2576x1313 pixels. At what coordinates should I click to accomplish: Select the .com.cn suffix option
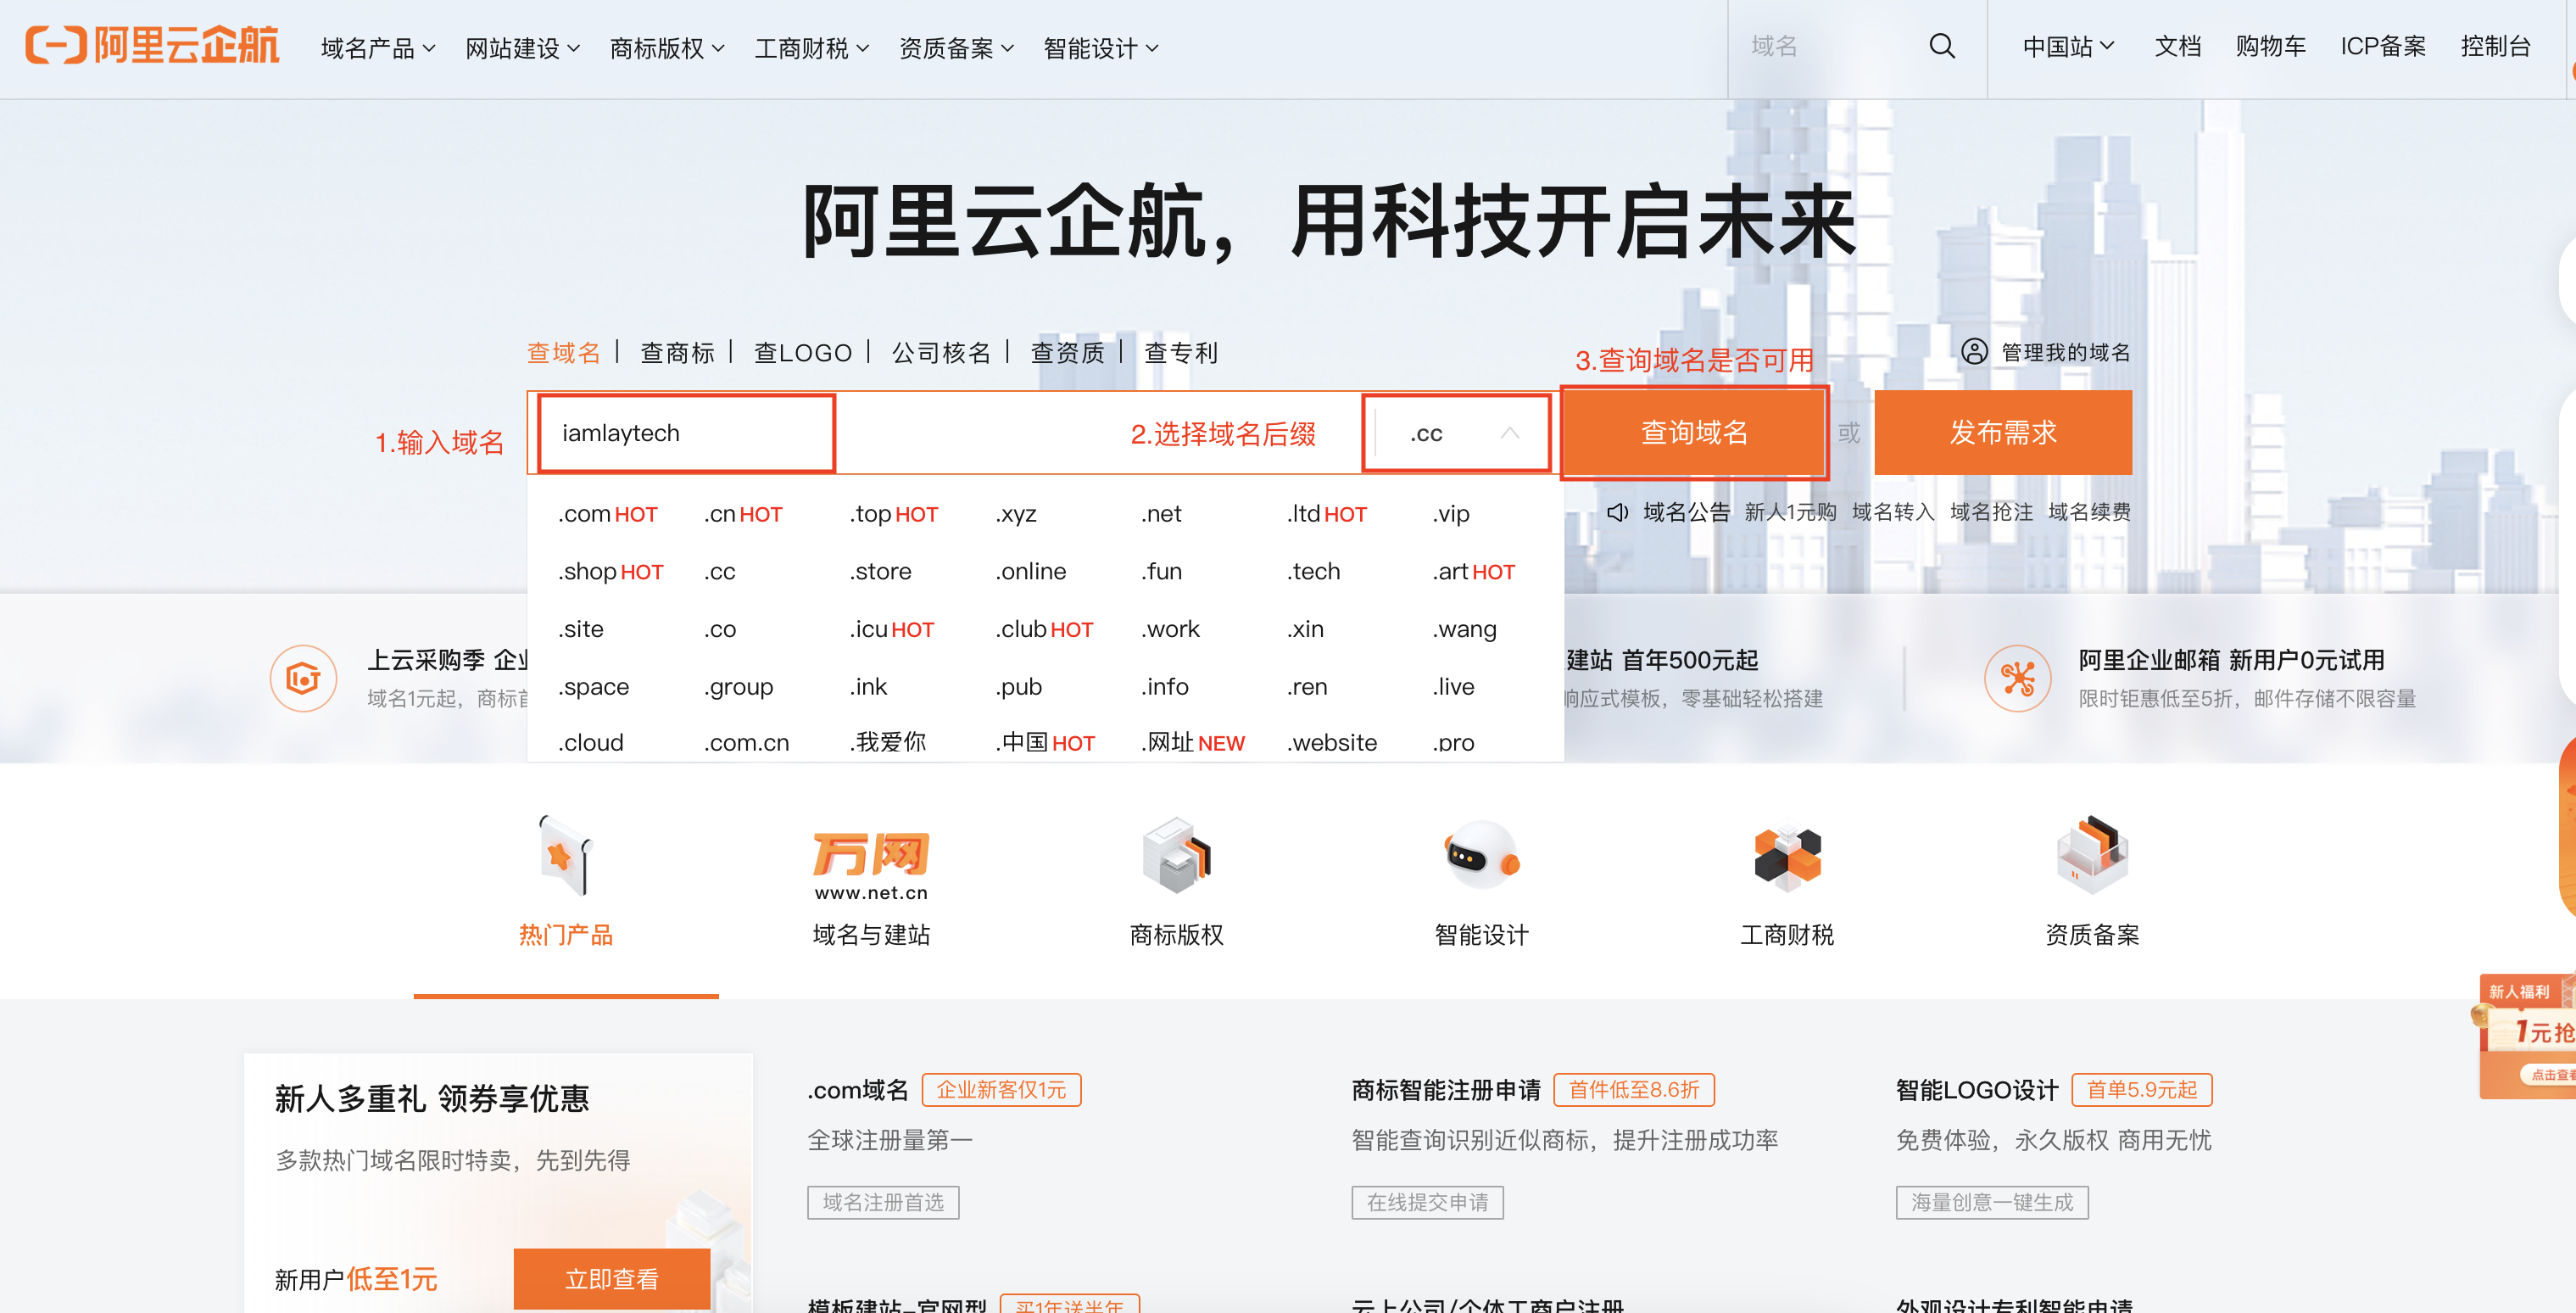coord(746,743)
